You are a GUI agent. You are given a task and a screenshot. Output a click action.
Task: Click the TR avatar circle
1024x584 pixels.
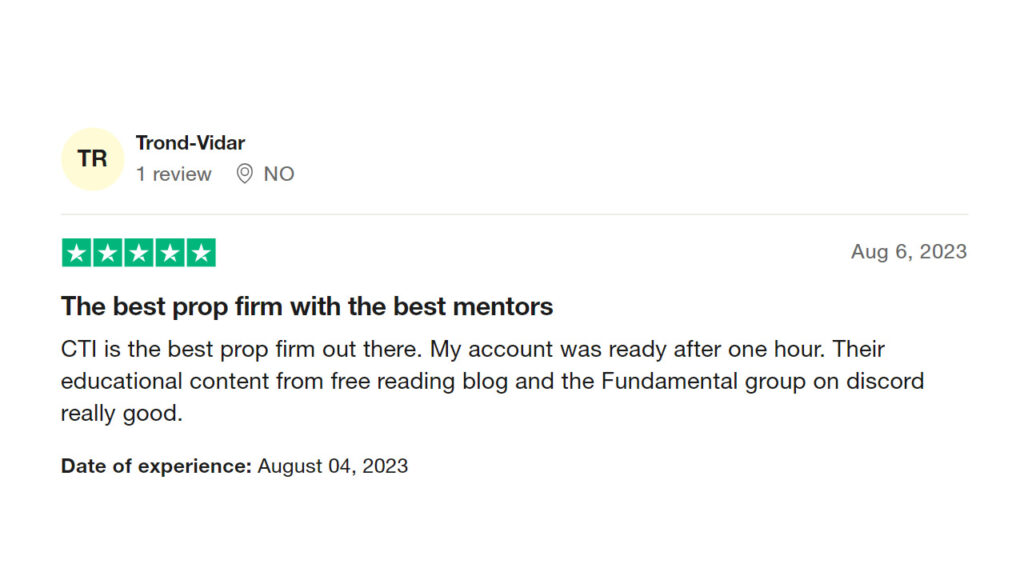tap(92, 159)
